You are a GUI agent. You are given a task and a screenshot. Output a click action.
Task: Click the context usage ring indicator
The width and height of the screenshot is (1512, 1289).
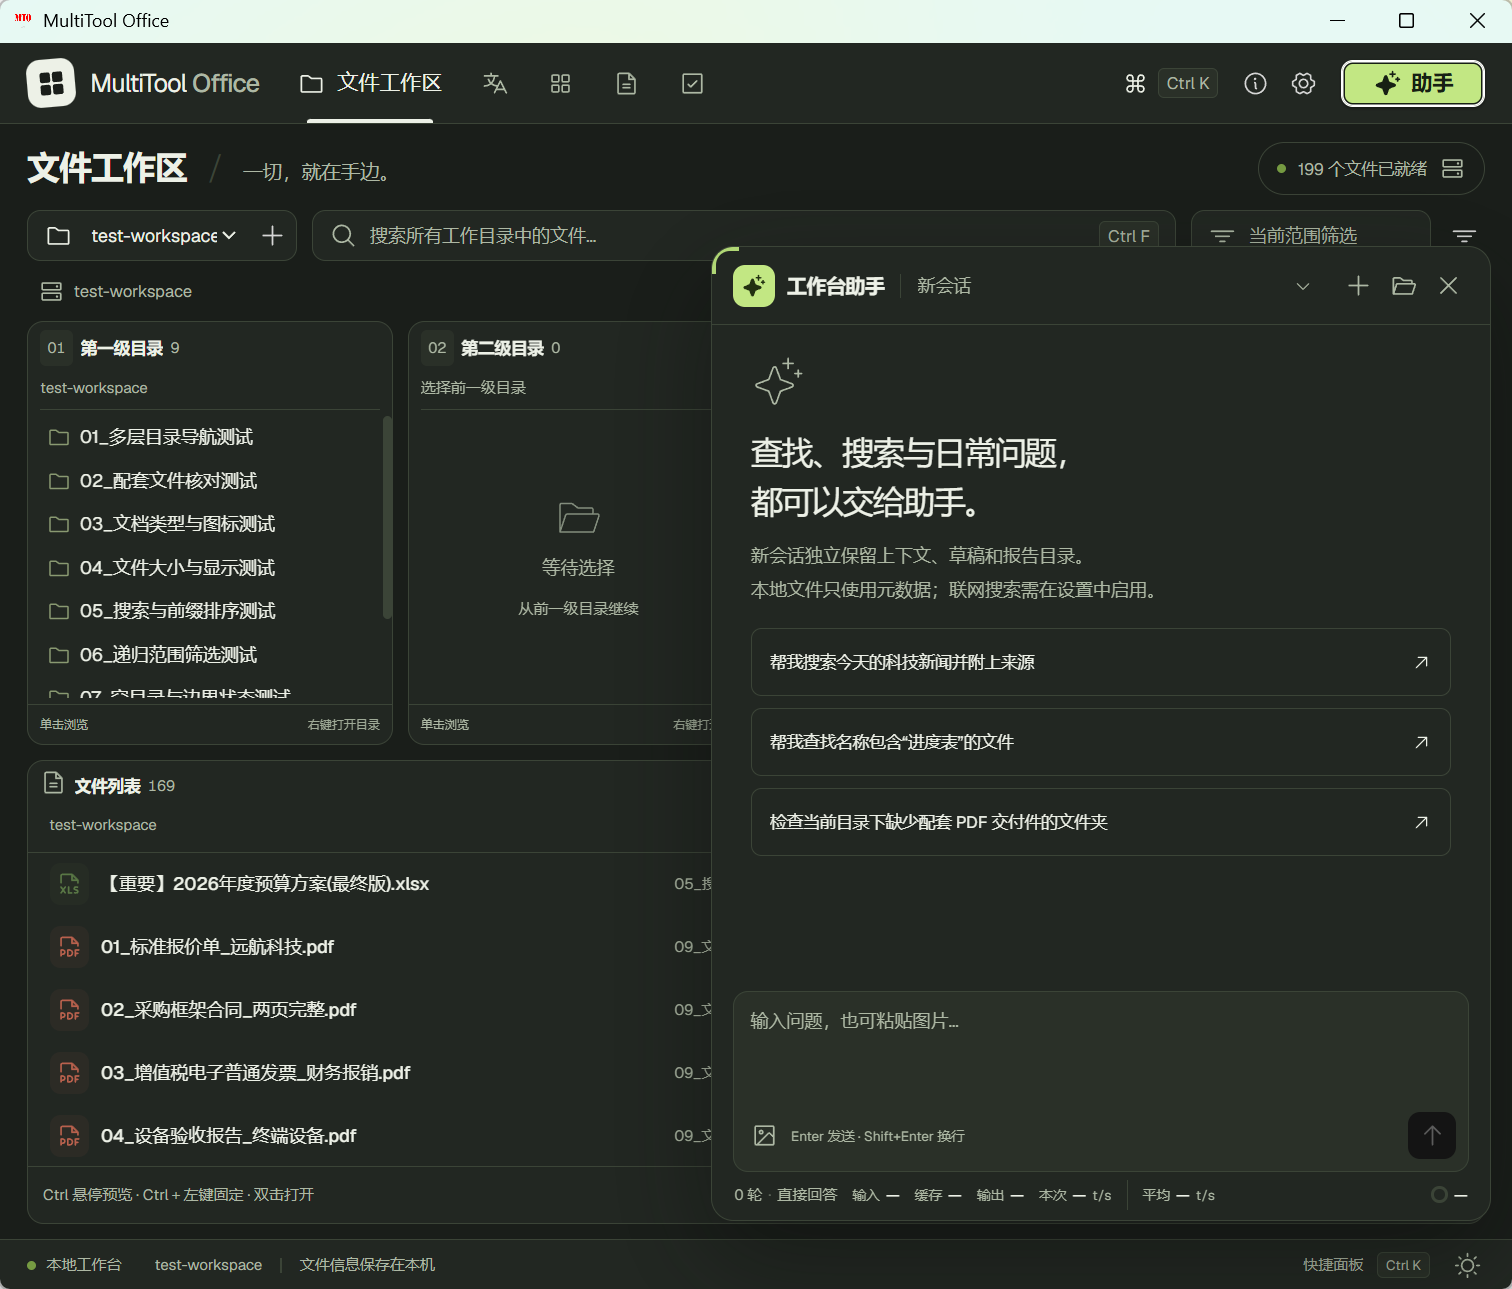point(1439,1195)
